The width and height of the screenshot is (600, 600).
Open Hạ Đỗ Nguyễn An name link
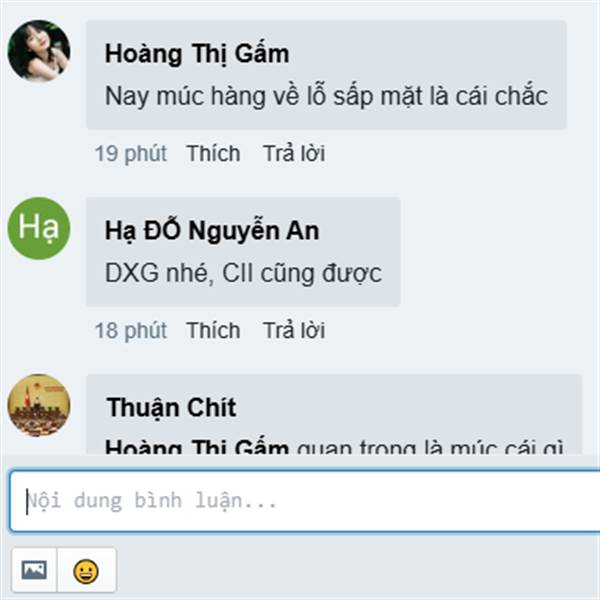[x=212, y=231]
